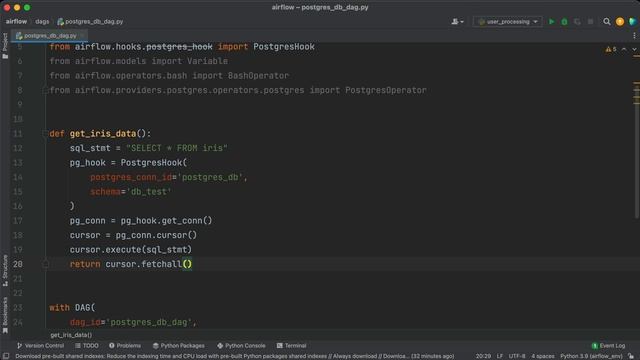Click postgres_db_dag.py breadcrumb in navigation bar

click(x=90, y=22)
